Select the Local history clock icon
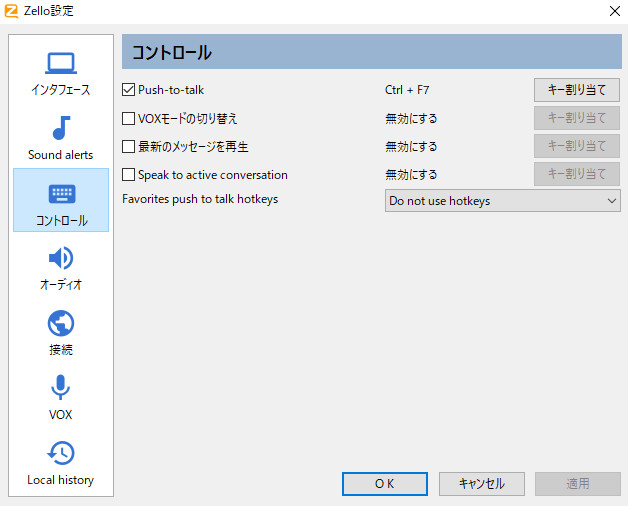 60,453
